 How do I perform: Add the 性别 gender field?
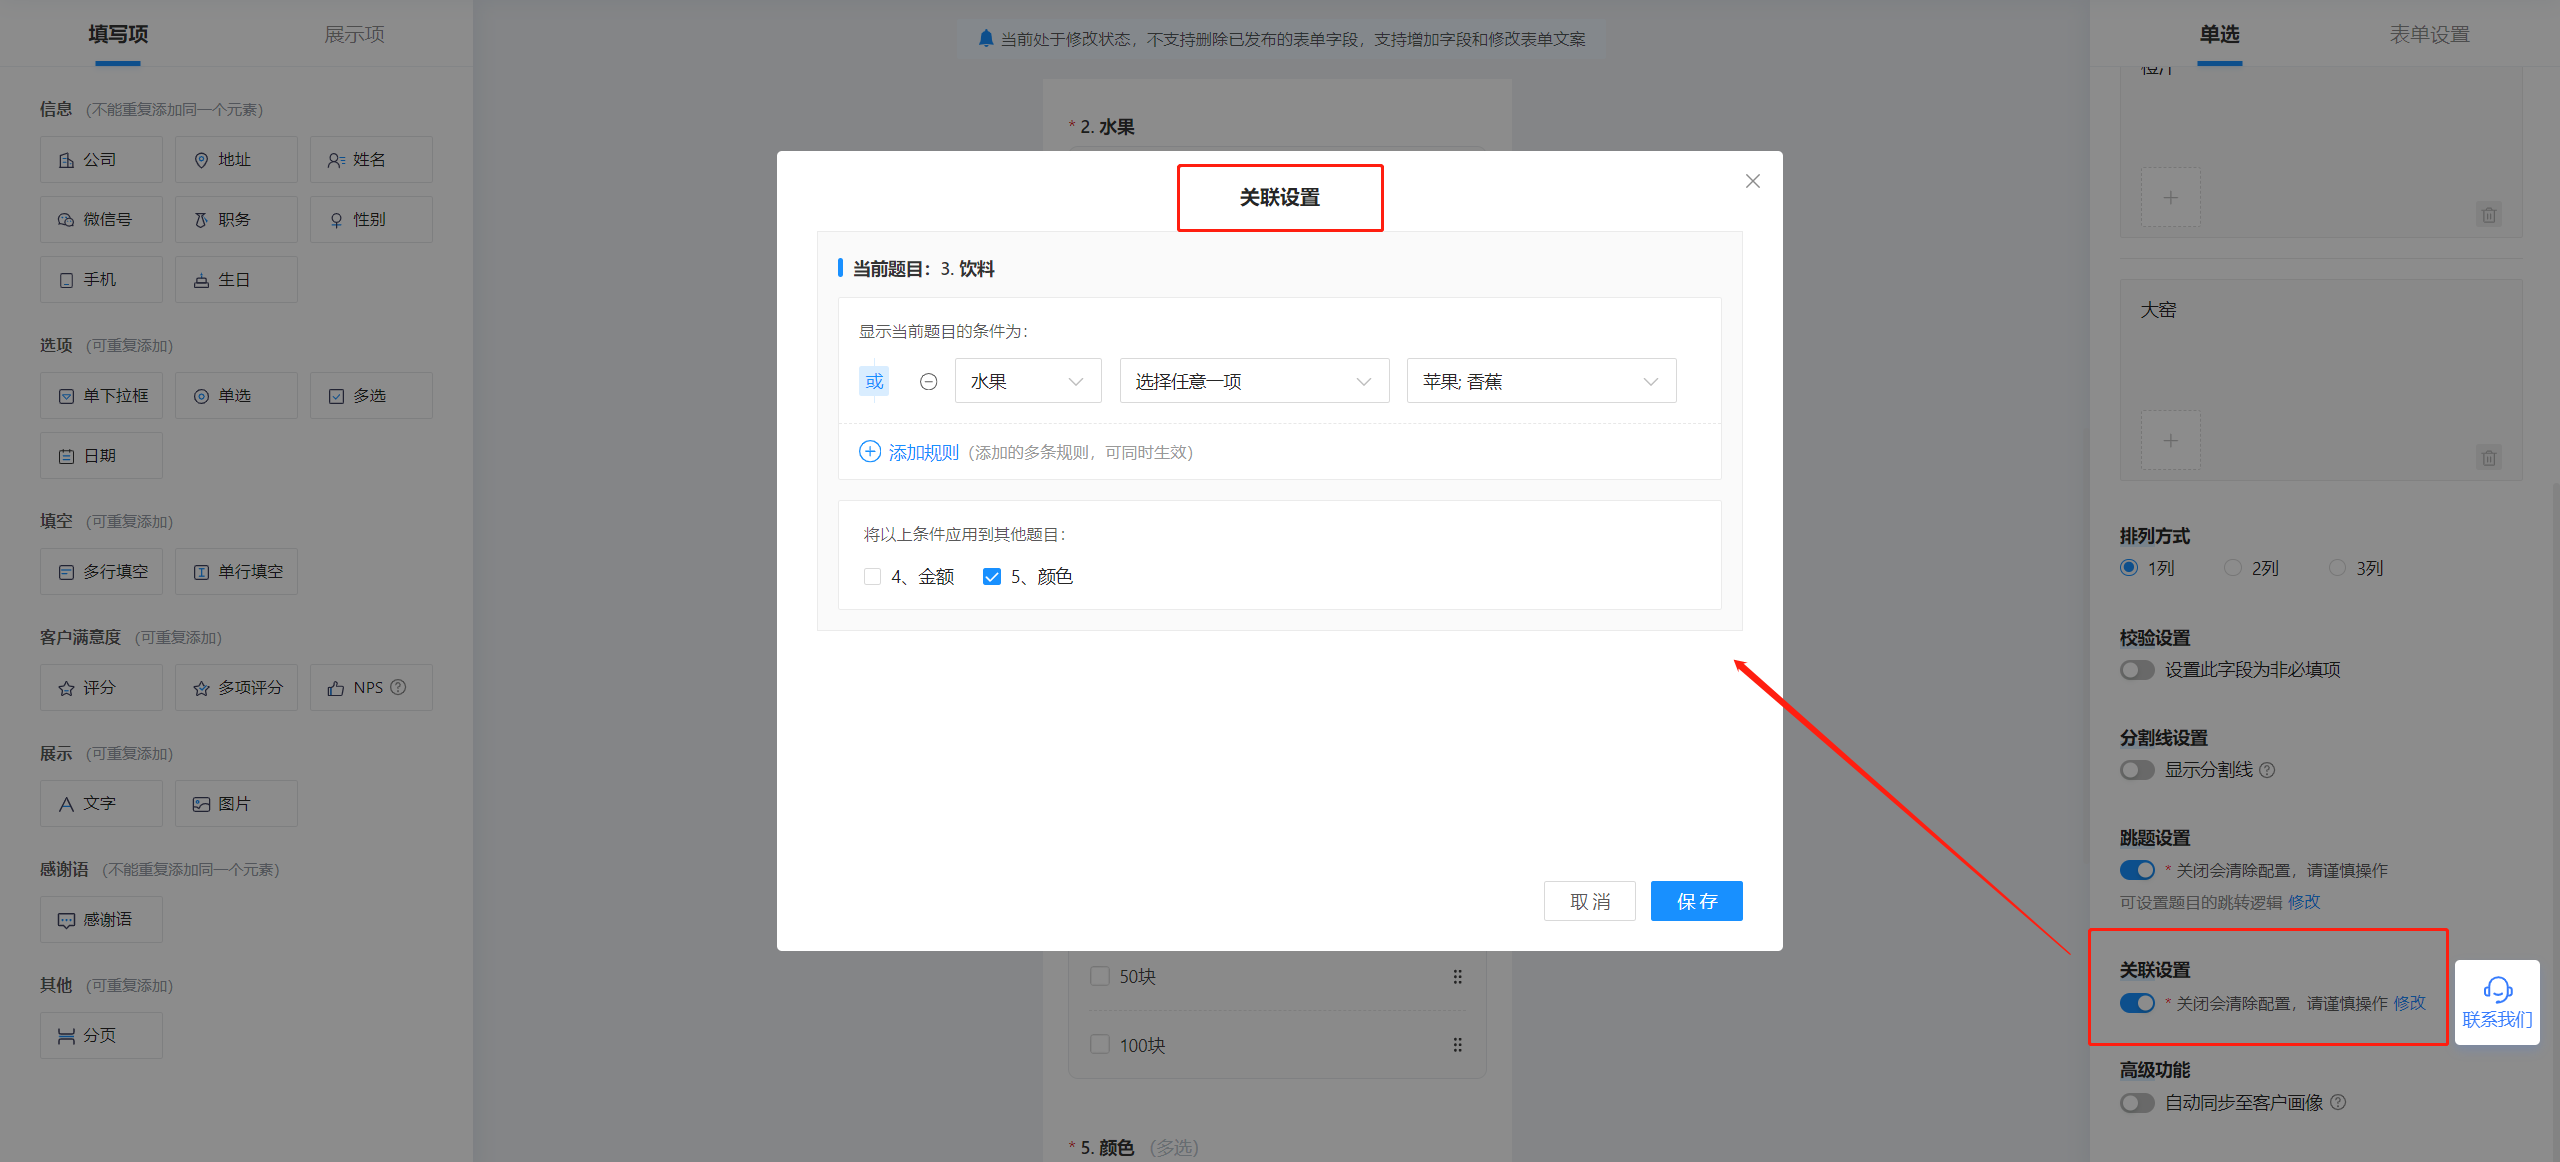pos(371,220)
